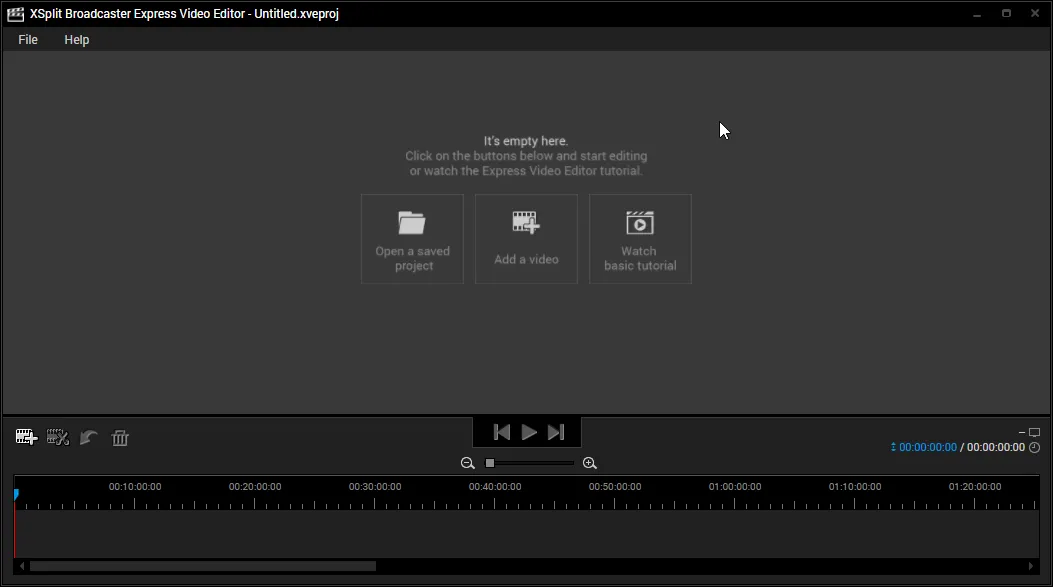Open the File menu
1053x587 pixels.
coord(28,40)
